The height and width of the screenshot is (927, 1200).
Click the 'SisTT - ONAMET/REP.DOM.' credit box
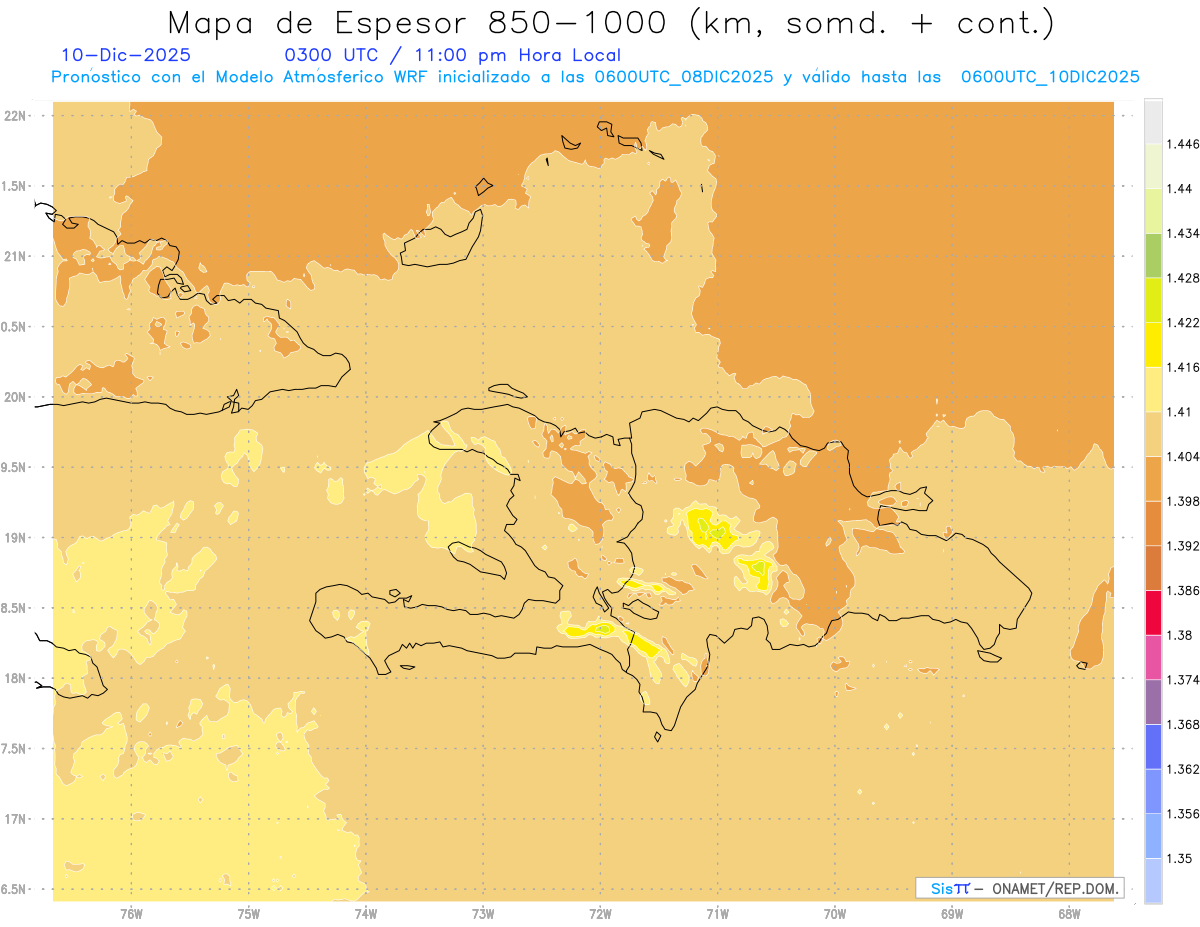pos(1020,888)
